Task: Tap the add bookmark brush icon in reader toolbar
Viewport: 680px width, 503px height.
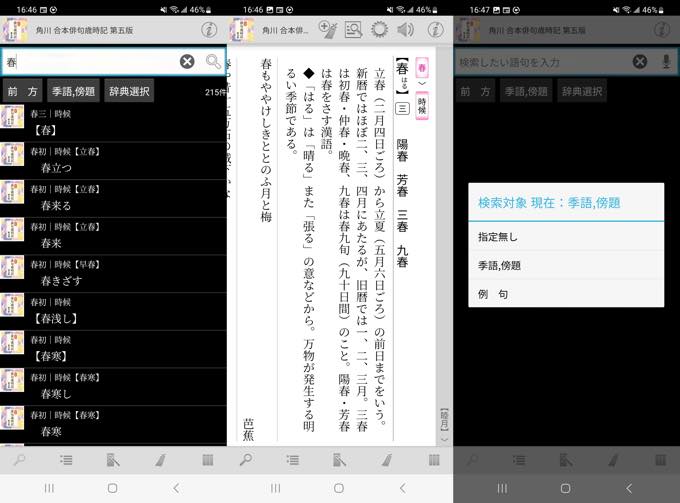Action: (327, 29)
